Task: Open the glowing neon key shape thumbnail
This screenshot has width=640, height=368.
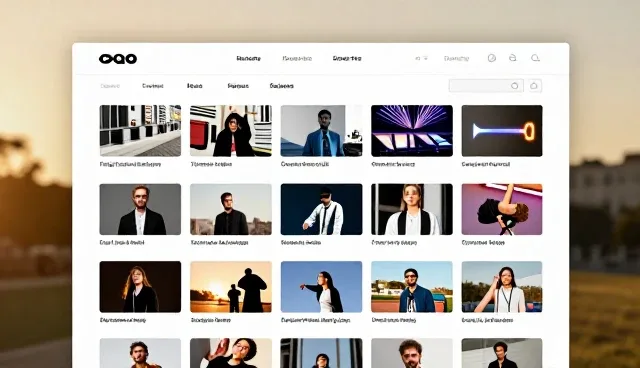Action: coord(502,131)
